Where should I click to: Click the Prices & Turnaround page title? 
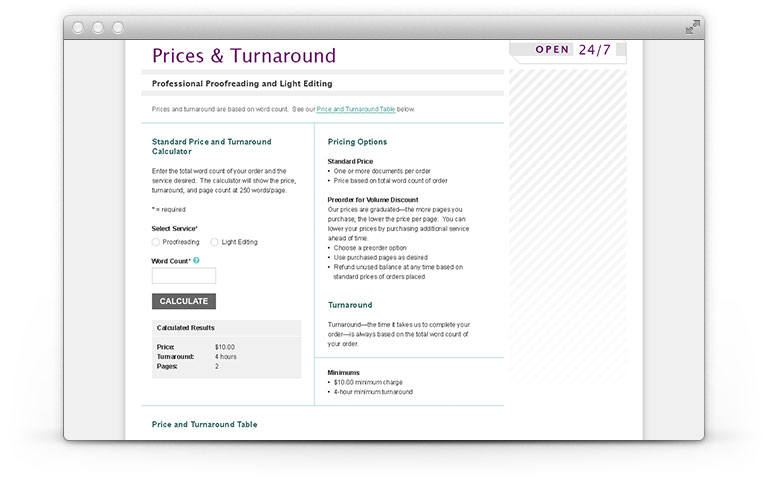(244, 56)
